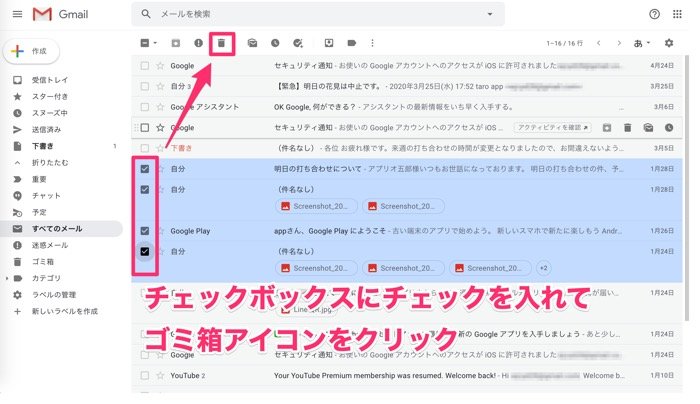Open 下書き drafts folder
The image size is (700, 404).
tap(43, 146)
